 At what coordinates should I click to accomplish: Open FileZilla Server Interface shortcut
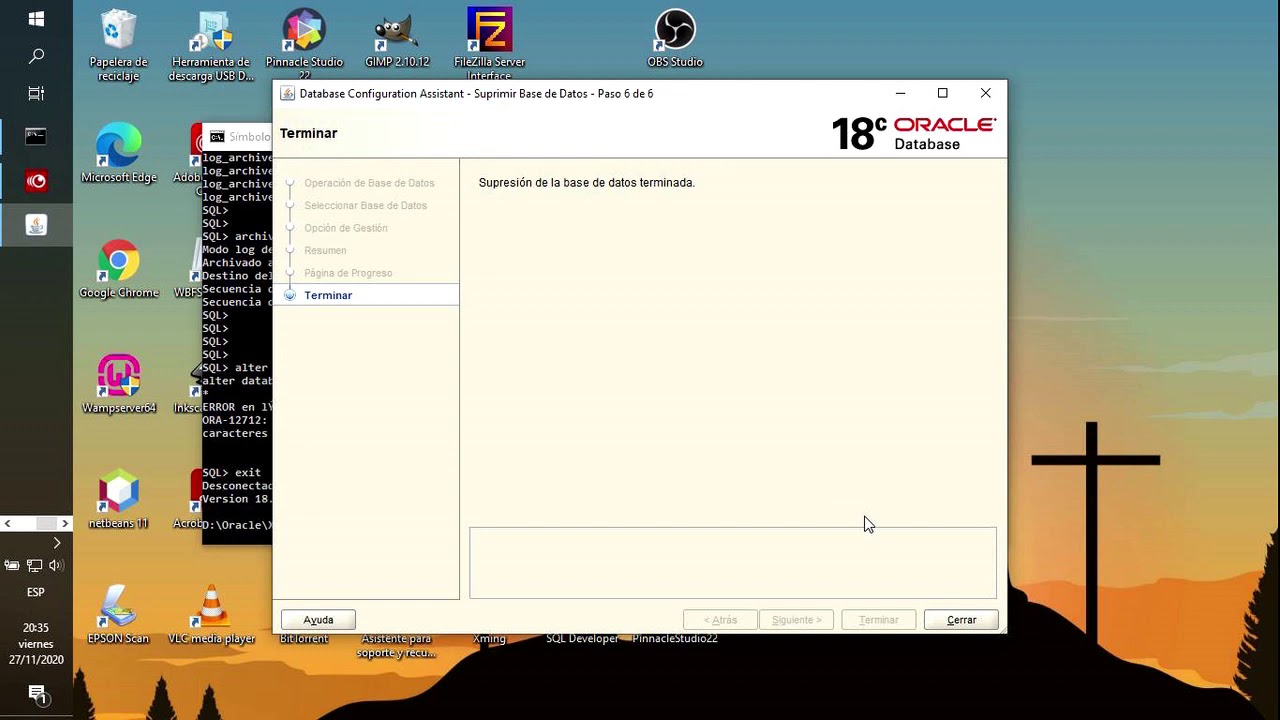pyautogui.click(x=490, y=46)
